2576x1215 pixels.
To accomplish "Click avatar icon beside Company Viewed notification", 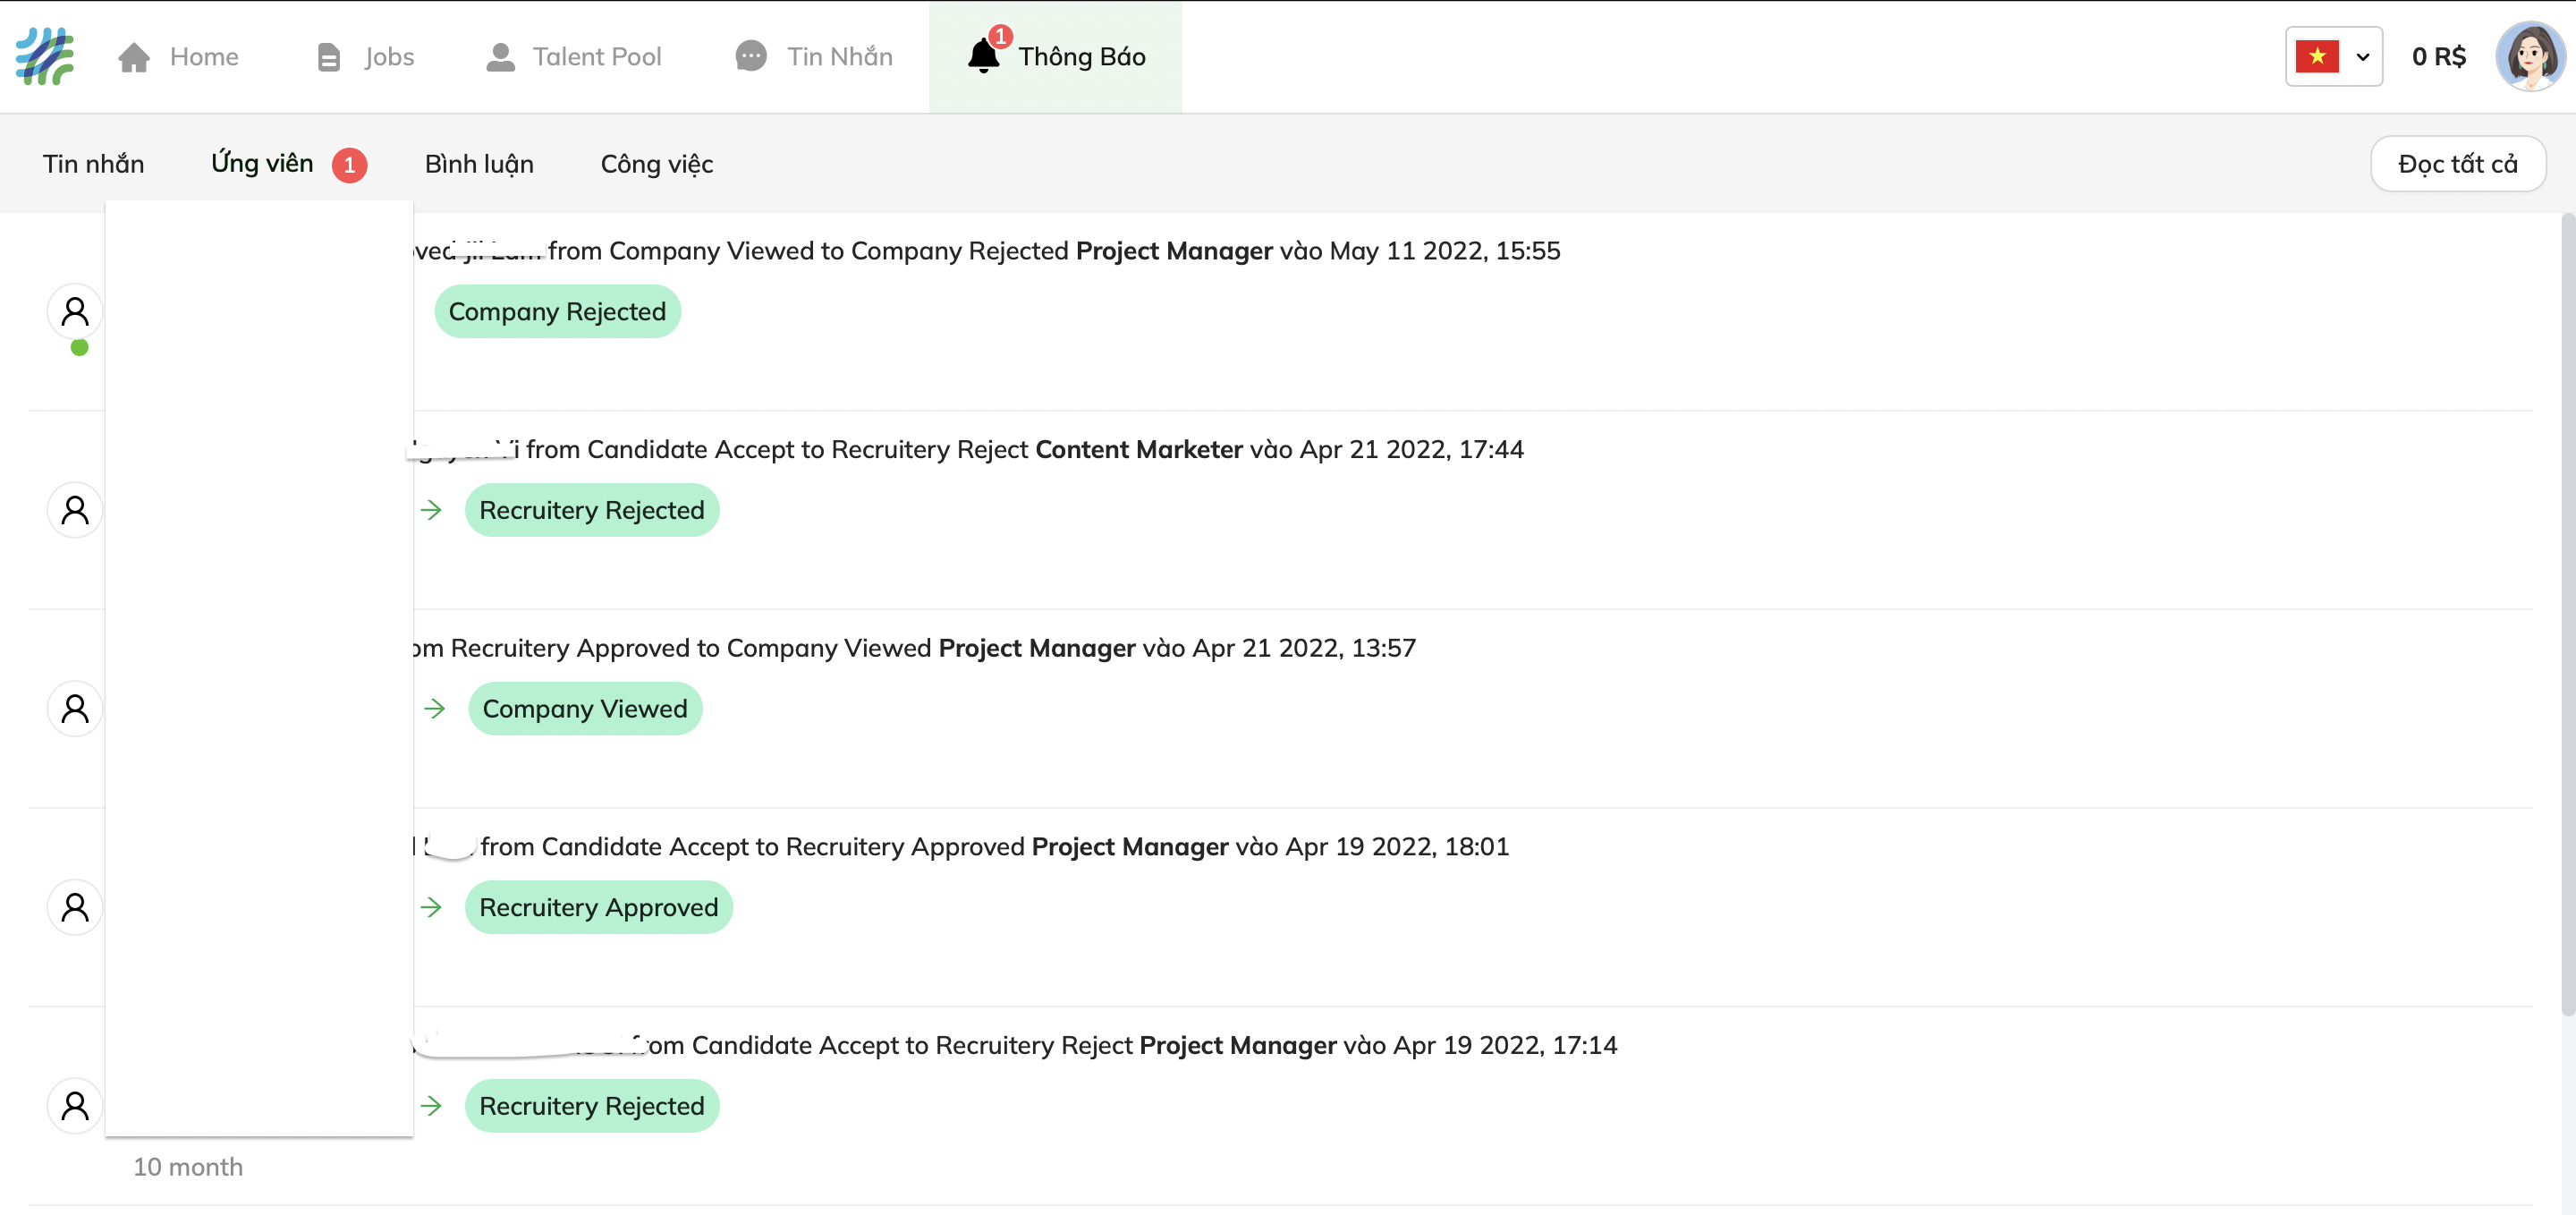I will (x=75, y=709).
